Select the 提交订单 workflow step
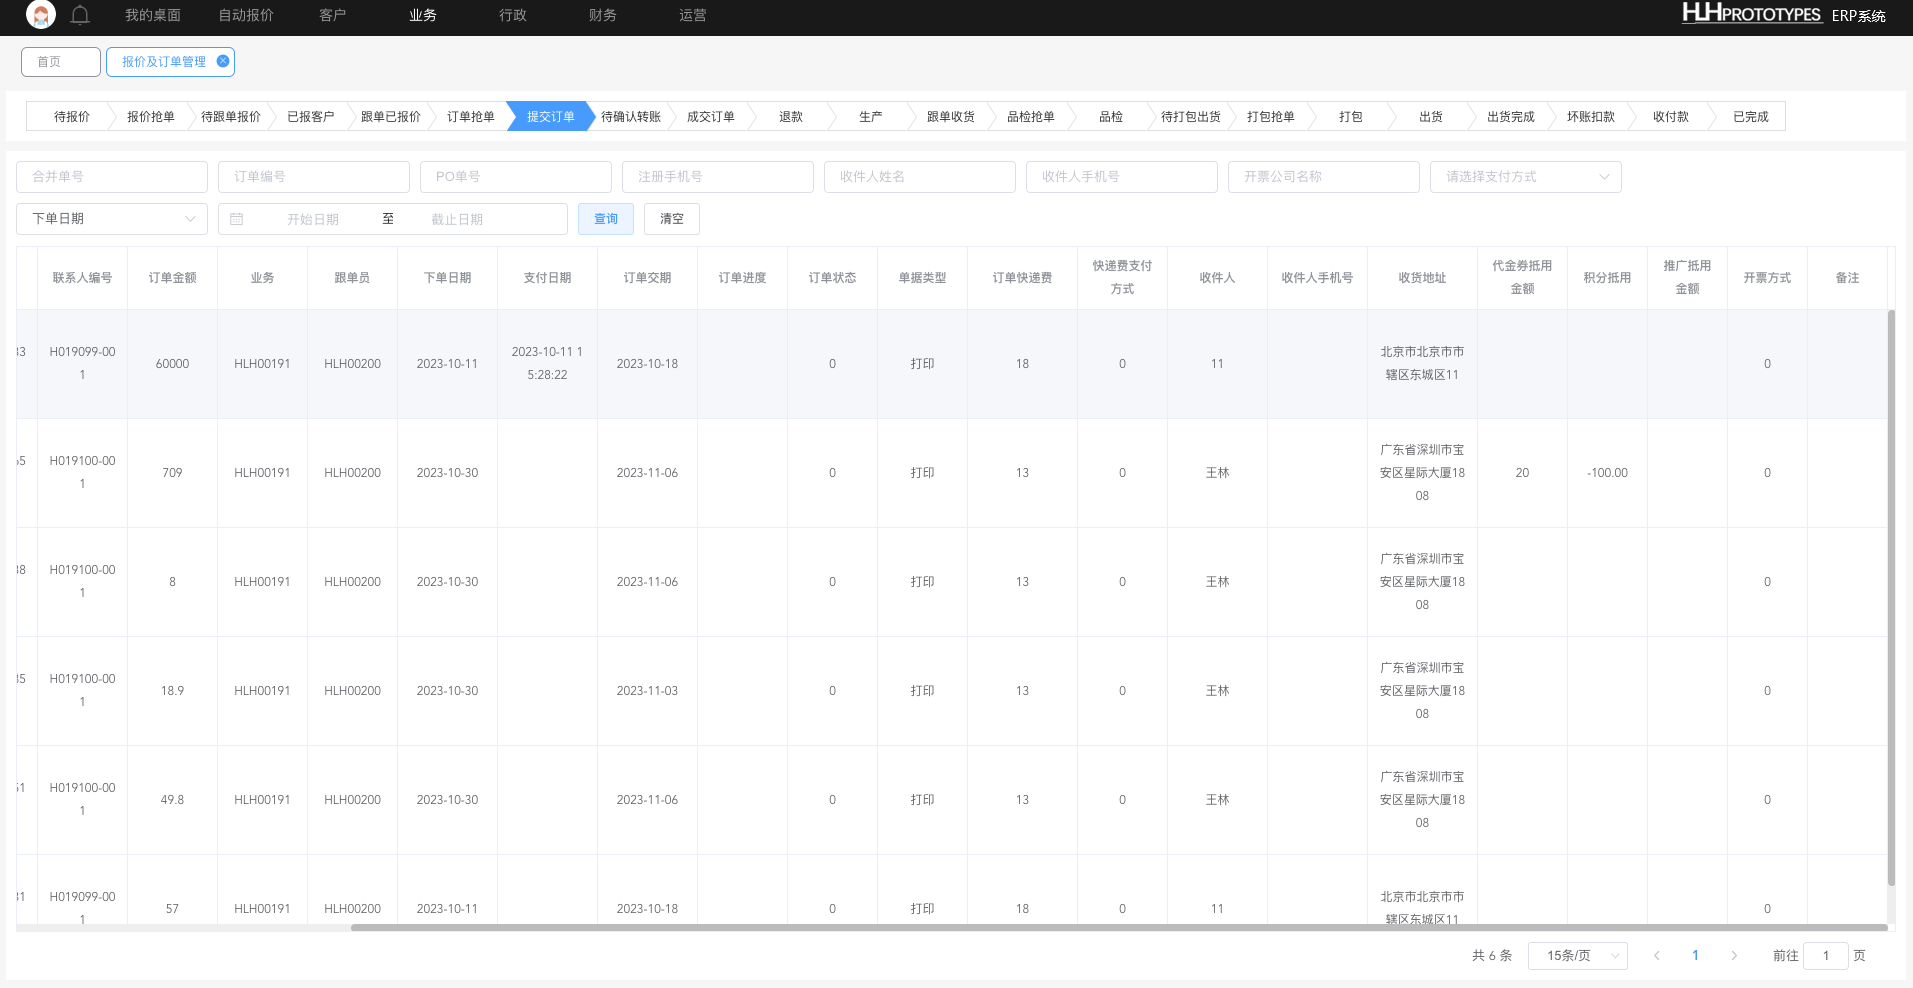Viewport: 1913px width, 988px height. (551, 117)
